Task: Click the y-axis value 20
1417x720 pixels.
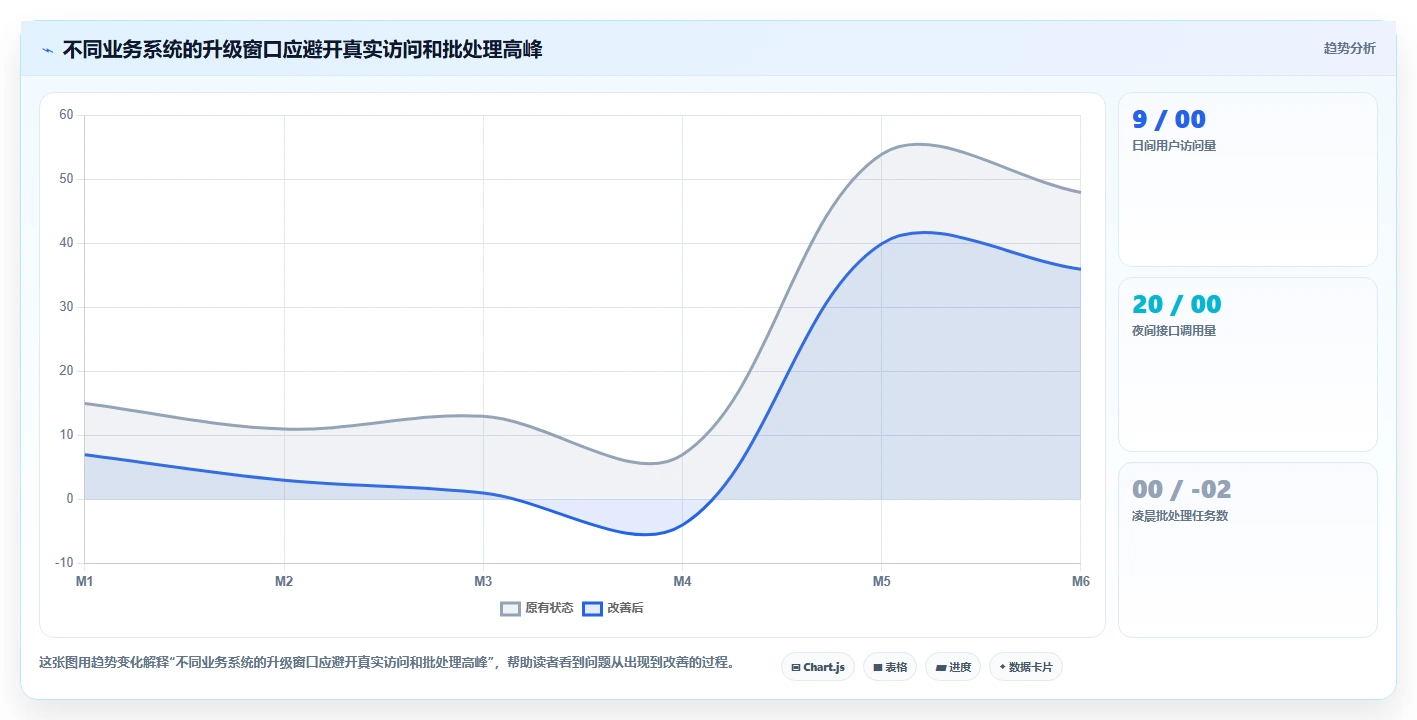Action: point(67,371)
